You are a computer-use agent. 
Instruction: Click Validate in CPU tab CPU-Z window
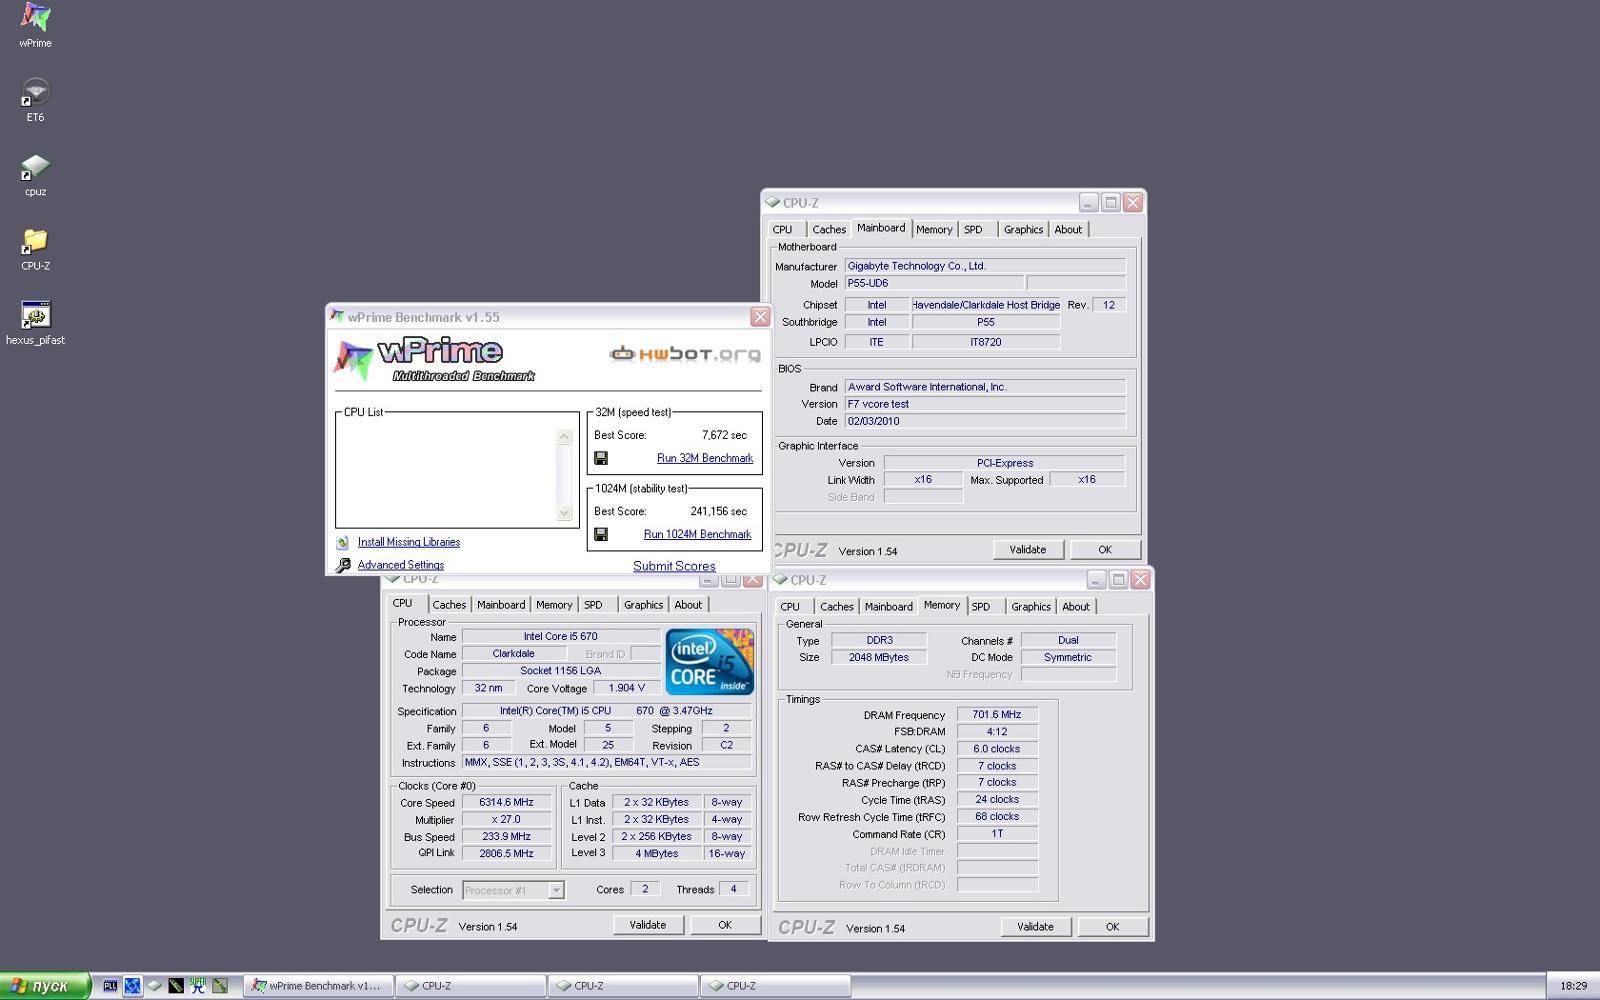click(x=648, y=925)
